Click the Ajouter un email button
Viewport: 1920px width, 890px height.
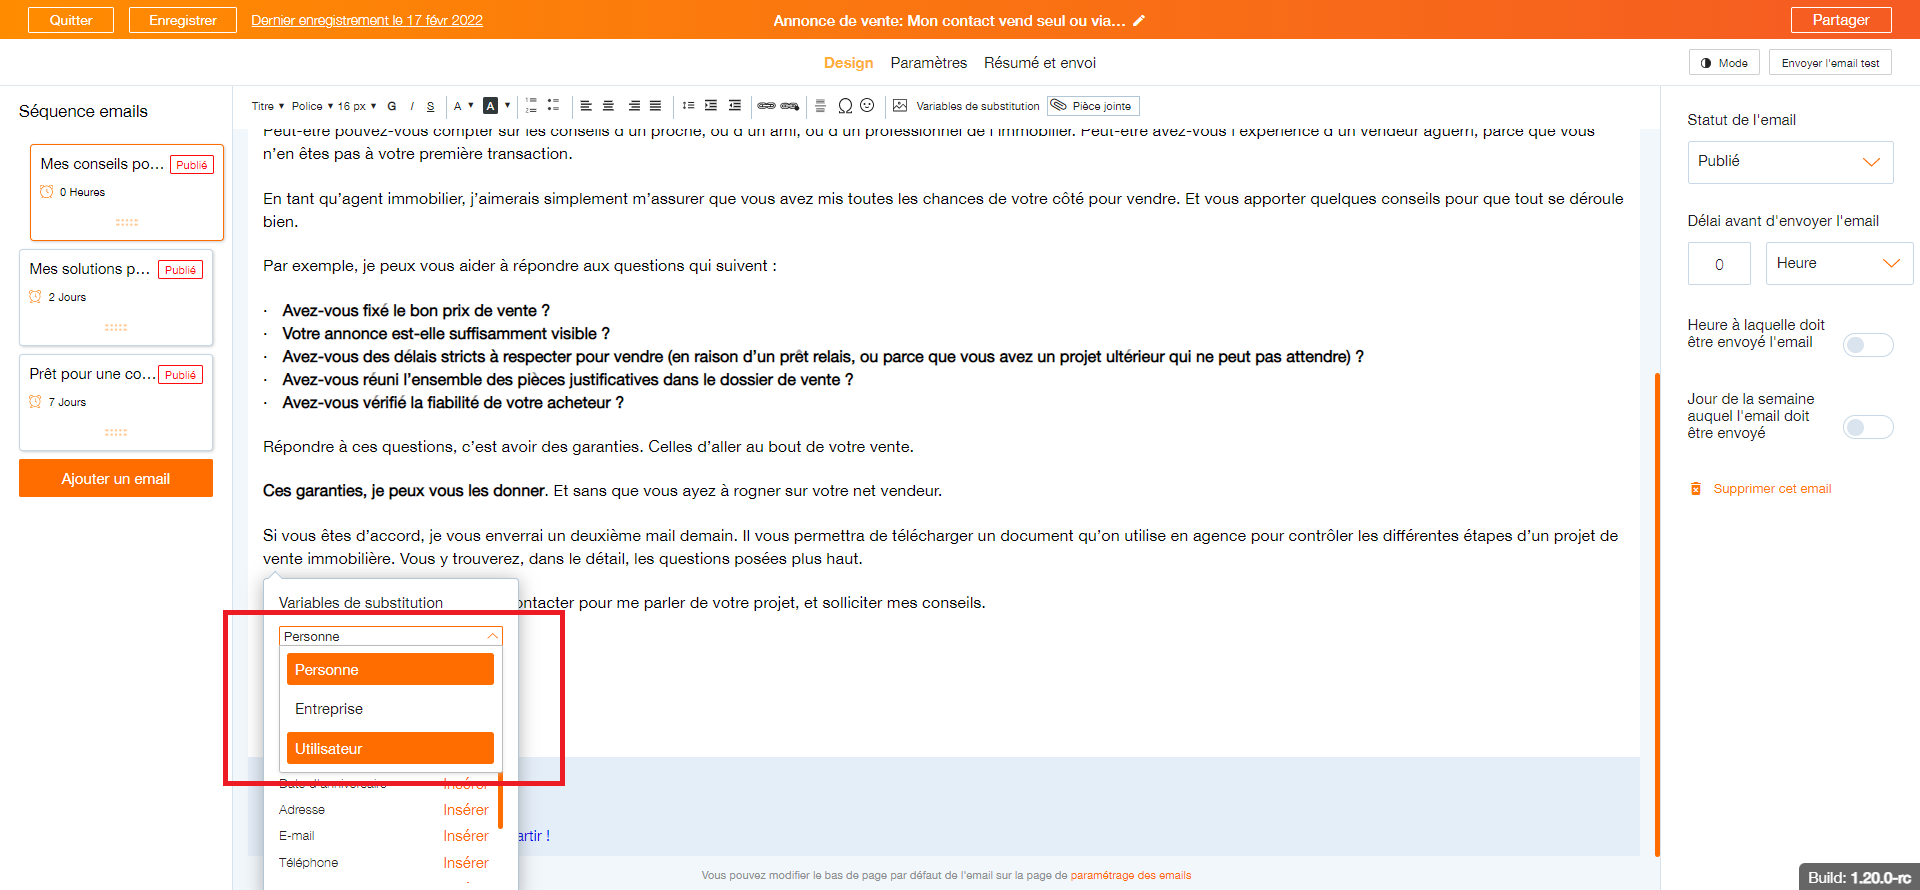click(x=116, y=479)
